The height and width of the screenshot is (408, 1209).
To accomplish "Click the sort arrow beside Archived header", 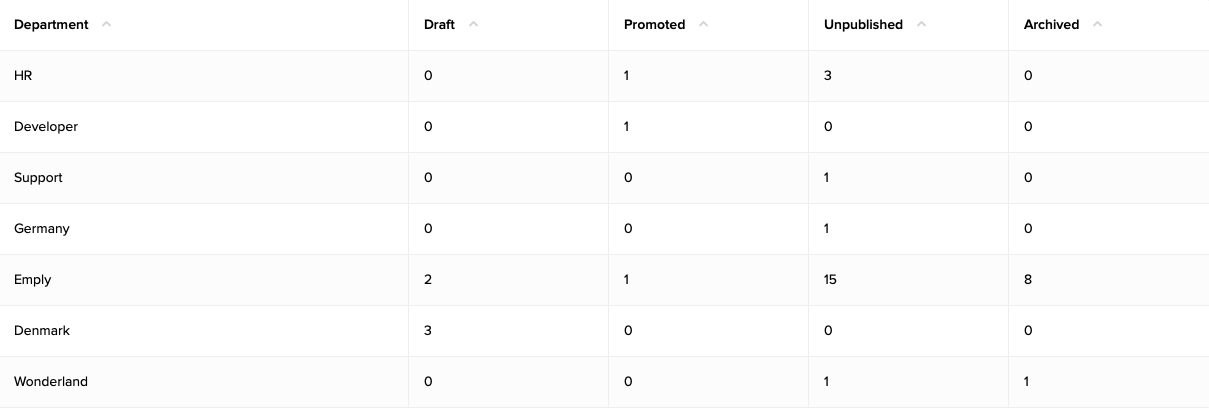I will point(1097,25).
